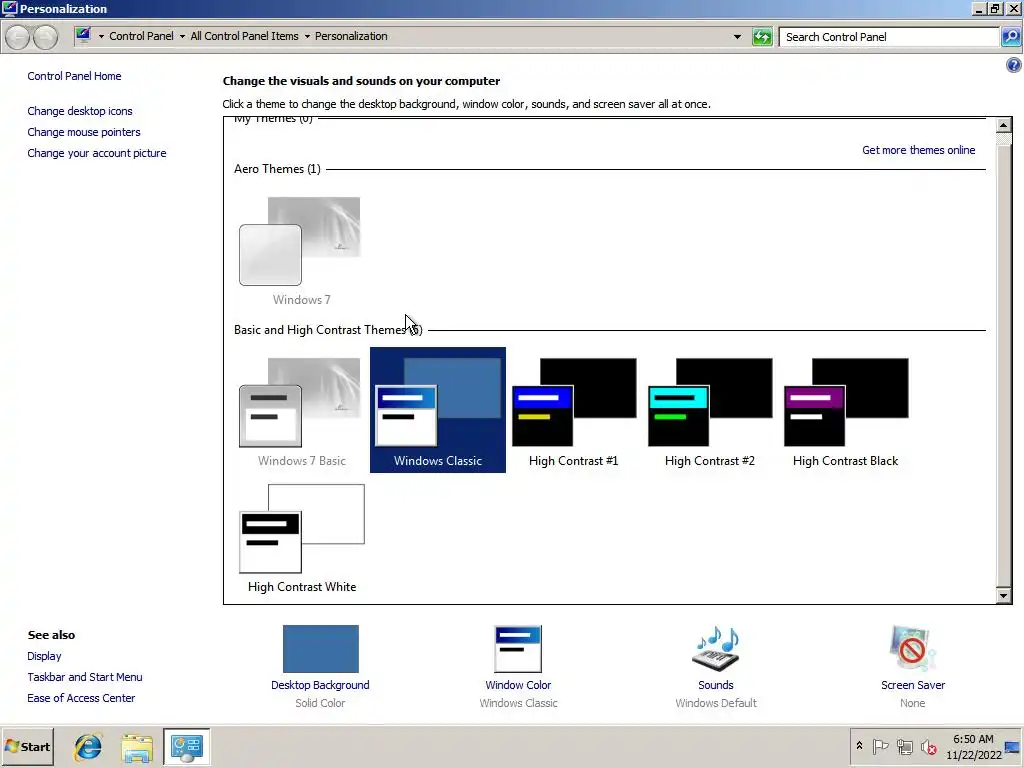Select the Windows 7 Aero theme
1024x768 pixels.
coord(301,251)
